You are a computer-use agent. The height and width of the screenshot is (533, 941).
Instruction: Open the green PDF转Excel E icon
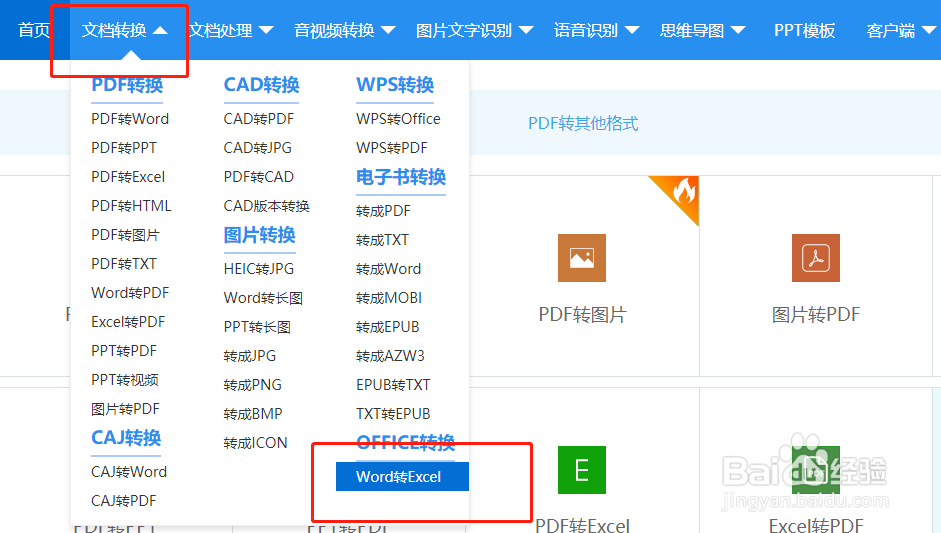pyautogui.click(x=582, y=469)
